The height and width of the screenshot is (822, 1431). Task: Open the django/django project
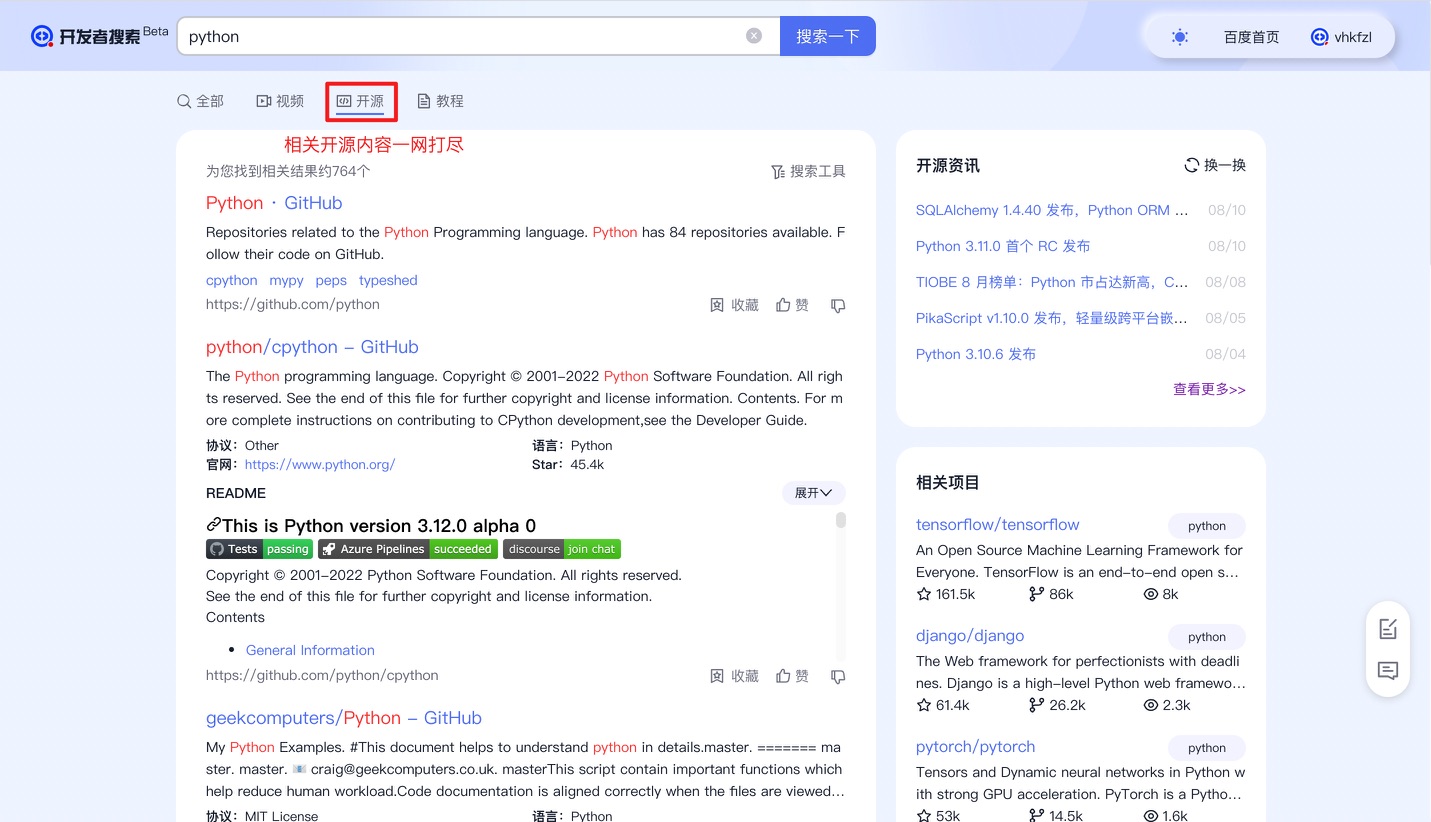click(x=970, y=636)
